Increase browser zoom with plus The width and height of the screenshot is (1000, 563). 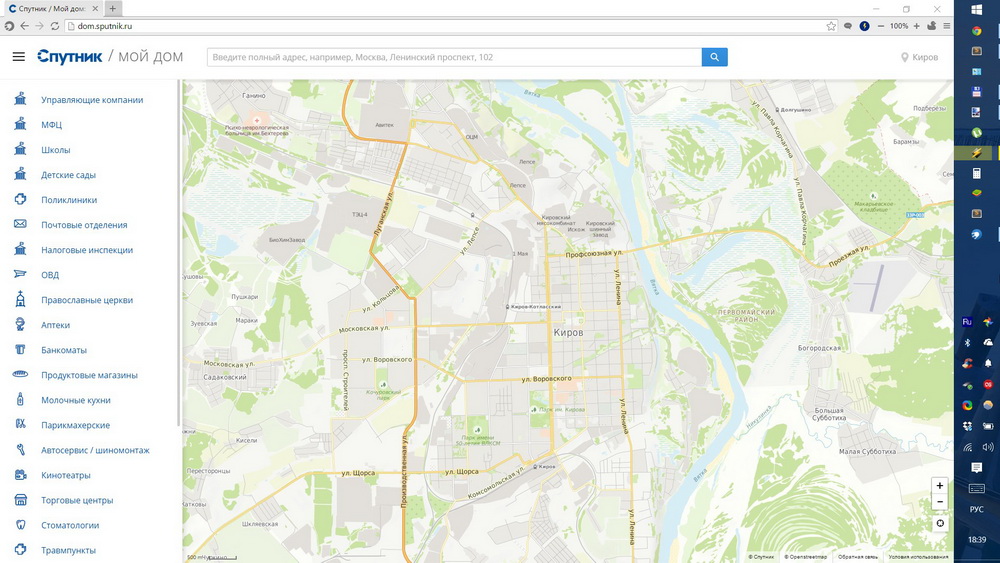[x=916, y=26]
